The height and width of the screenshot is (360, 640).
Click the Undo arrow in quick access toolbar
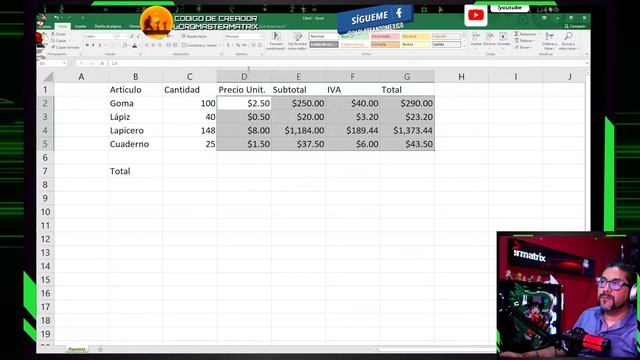[56, 18]
